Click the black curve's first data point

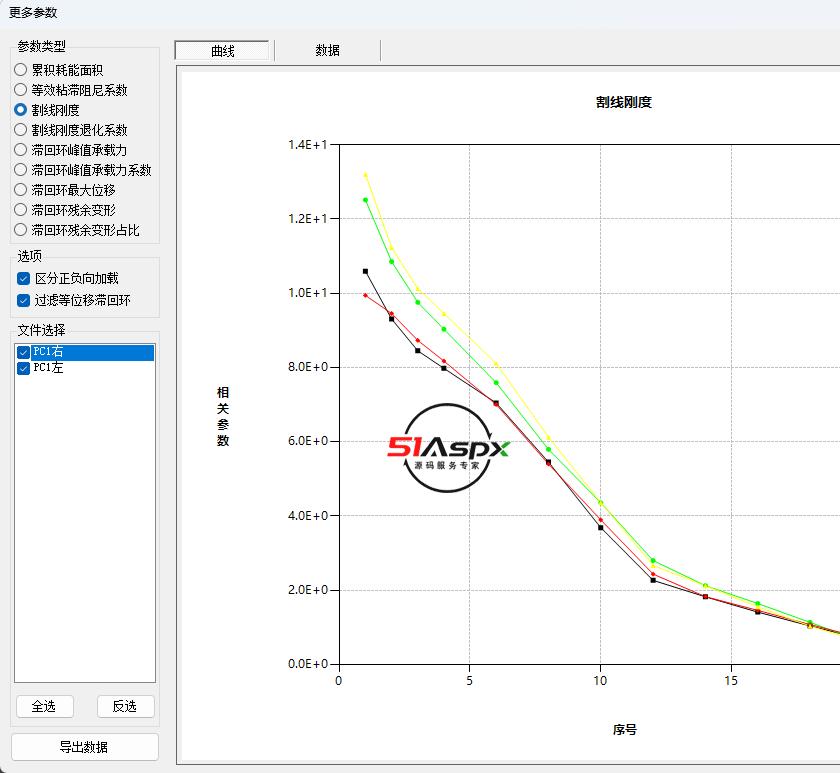pos(365,272)
